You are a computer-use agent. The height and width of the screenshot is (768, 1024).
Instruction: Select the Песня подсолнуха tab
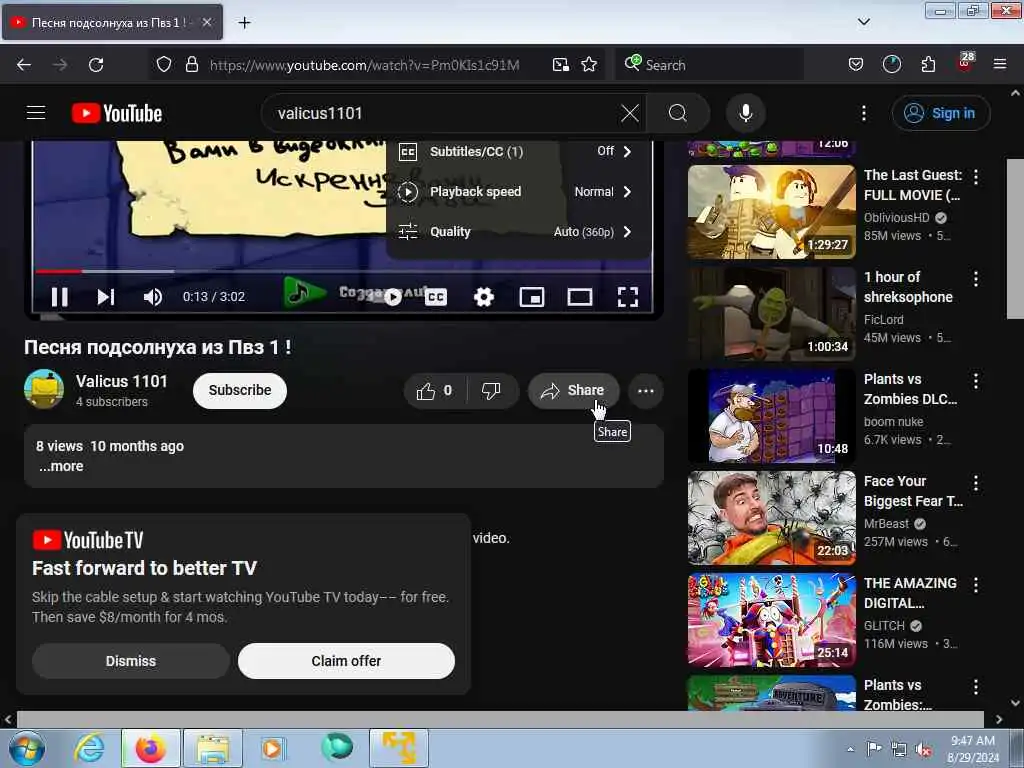click(112, 23)
